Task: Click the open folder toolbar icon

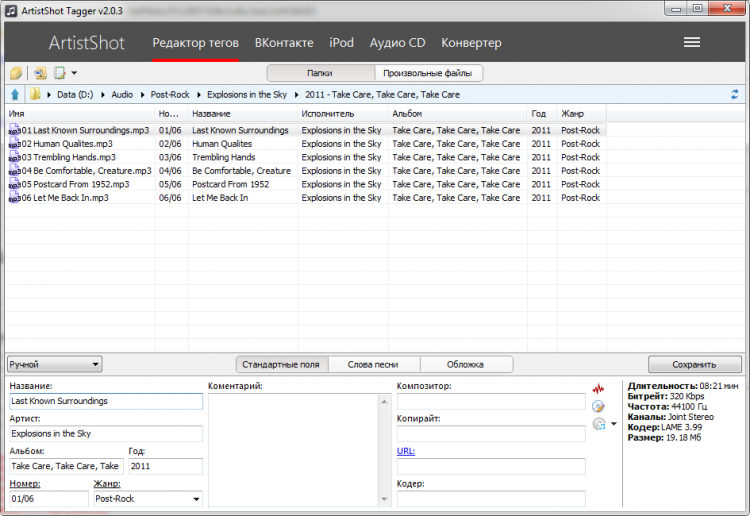Action: [x=16, y=73]
